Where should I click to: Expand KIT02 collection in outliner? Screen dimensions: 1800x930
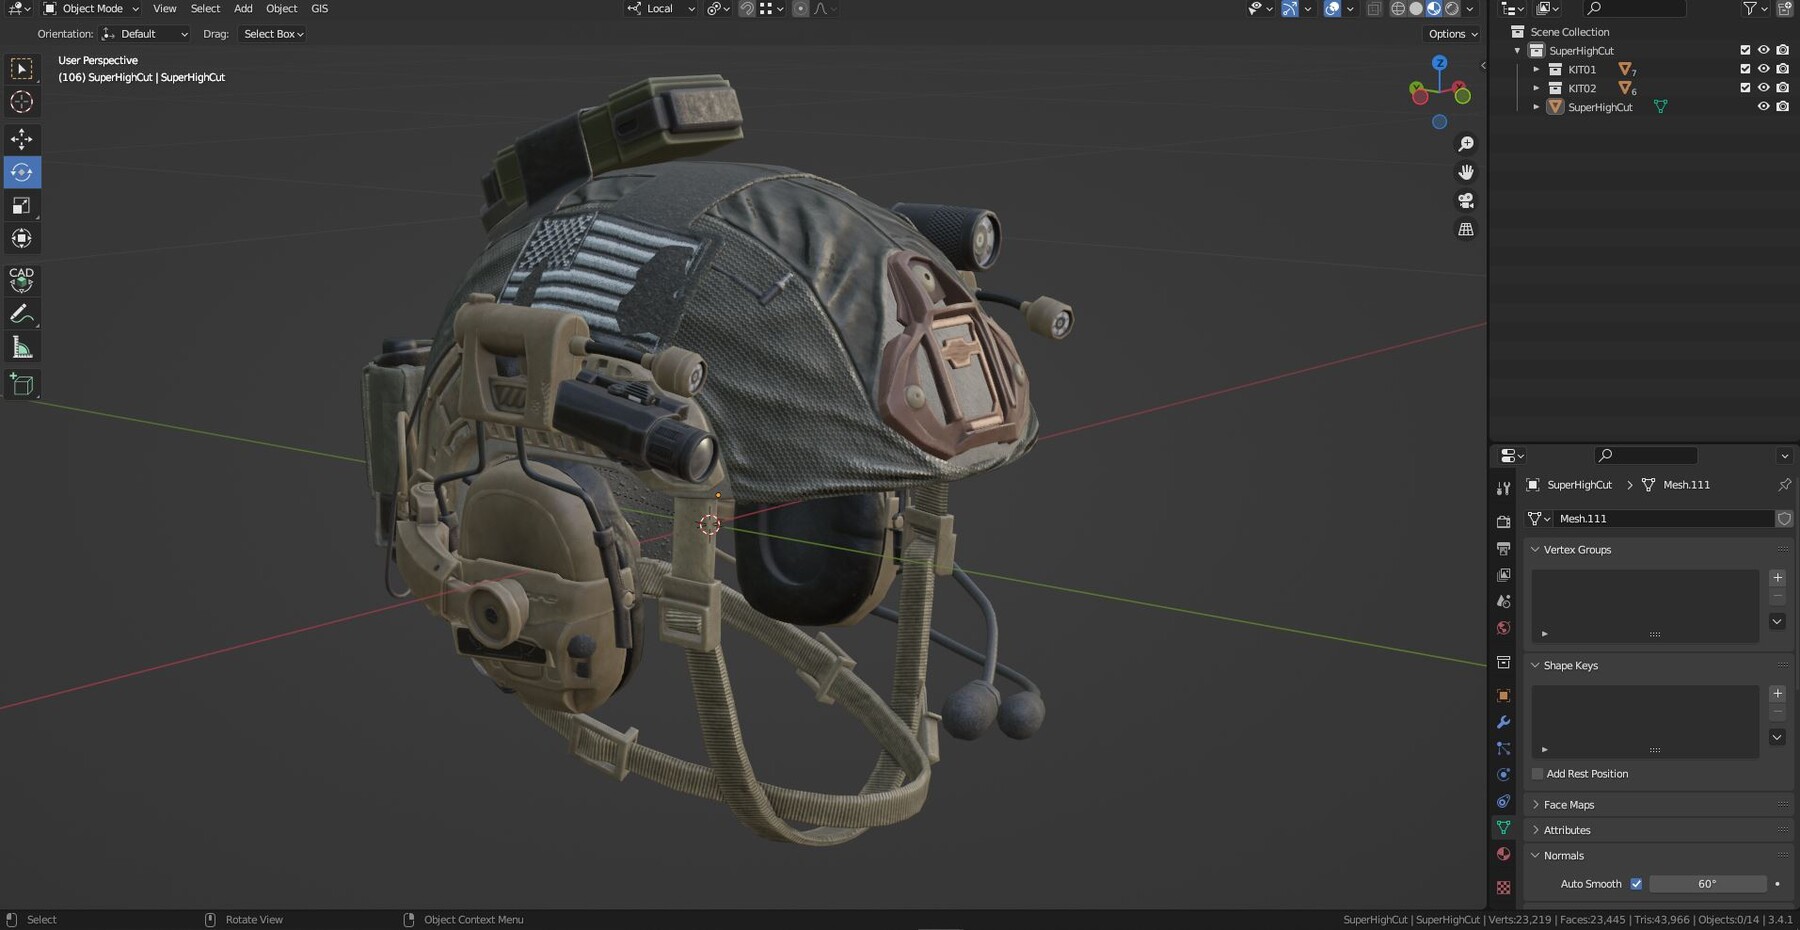pos(1536,88)
